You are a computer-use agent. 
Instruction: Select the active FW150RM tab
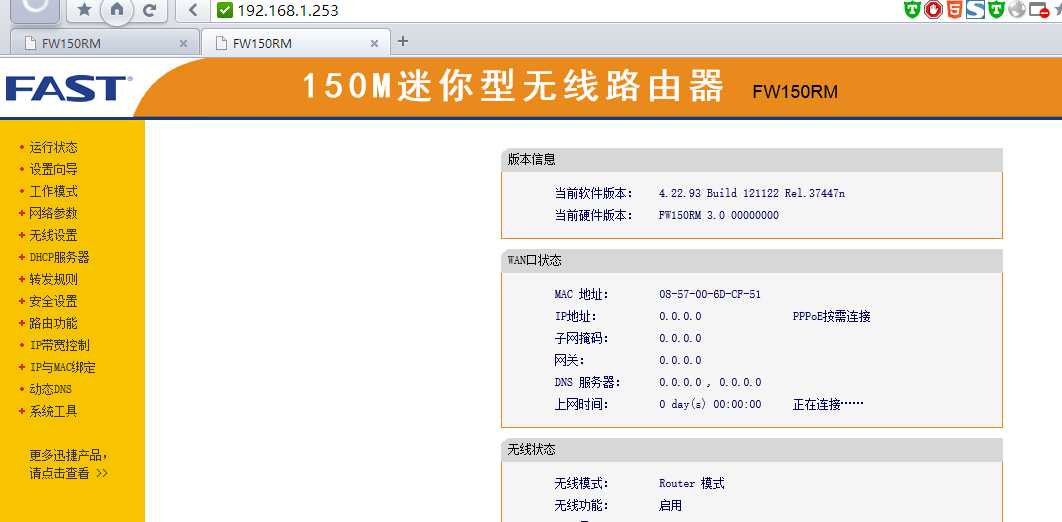click(296, 43)
